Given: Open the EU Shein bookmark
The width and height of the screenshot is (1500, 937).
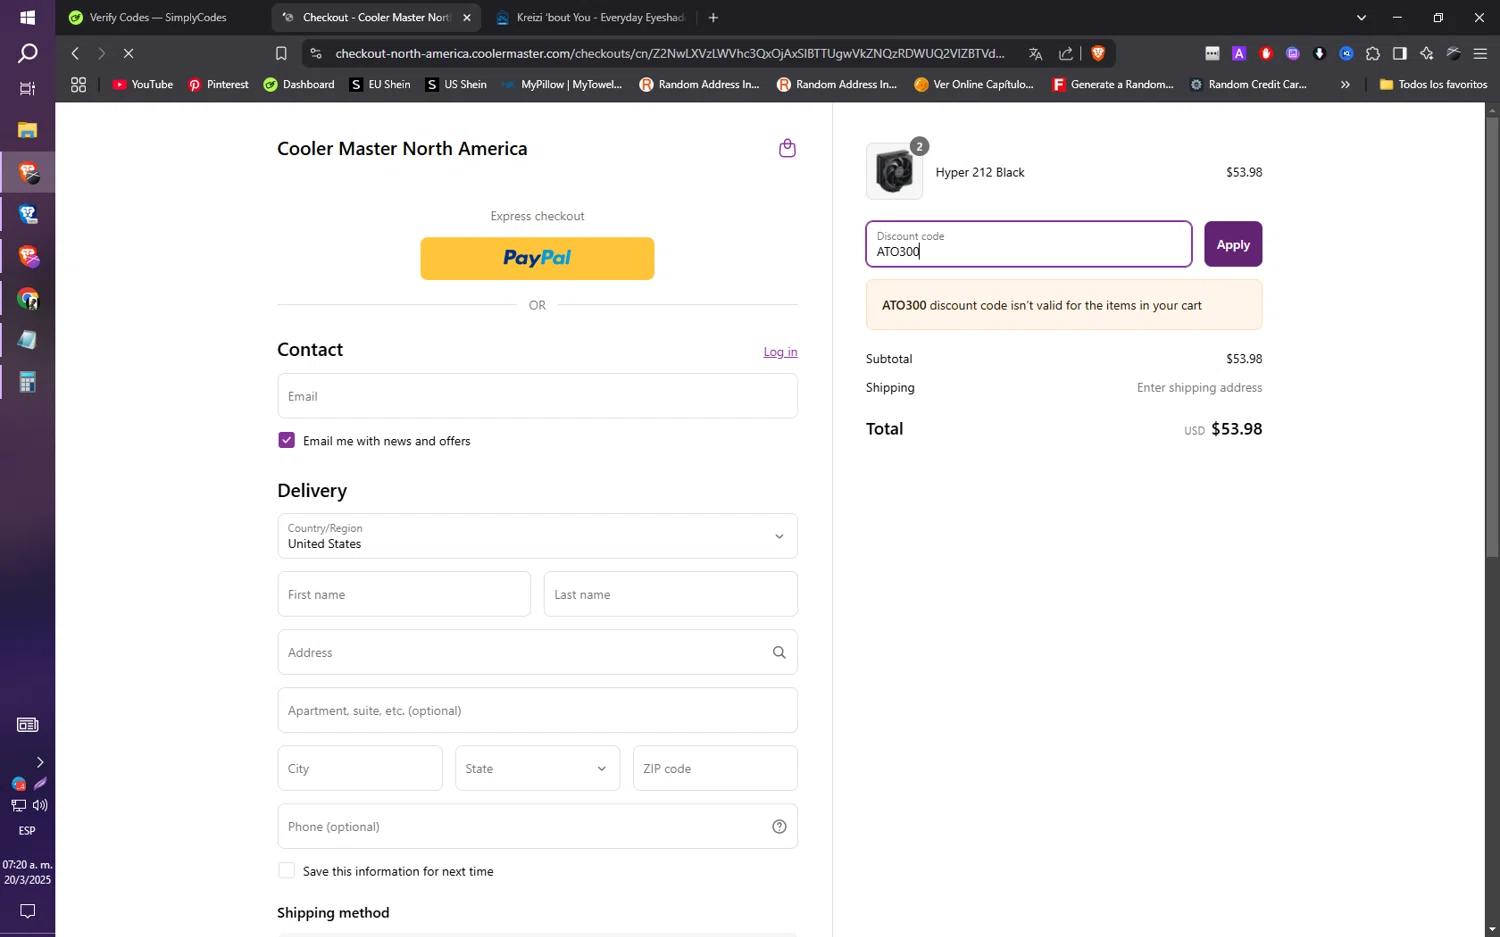Looking at the screenshot, I should point(380,85).
